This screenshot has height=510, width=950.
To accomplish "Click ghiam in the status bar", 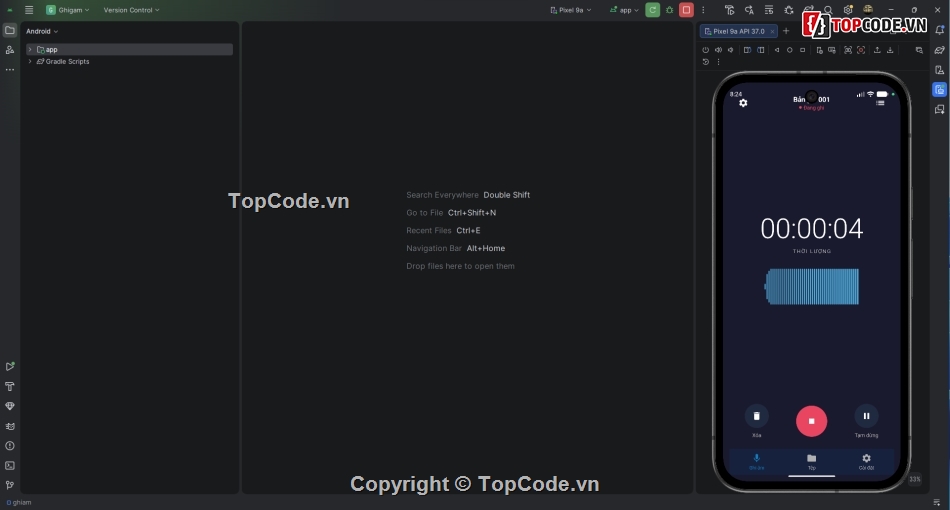I will click(19, 502).
